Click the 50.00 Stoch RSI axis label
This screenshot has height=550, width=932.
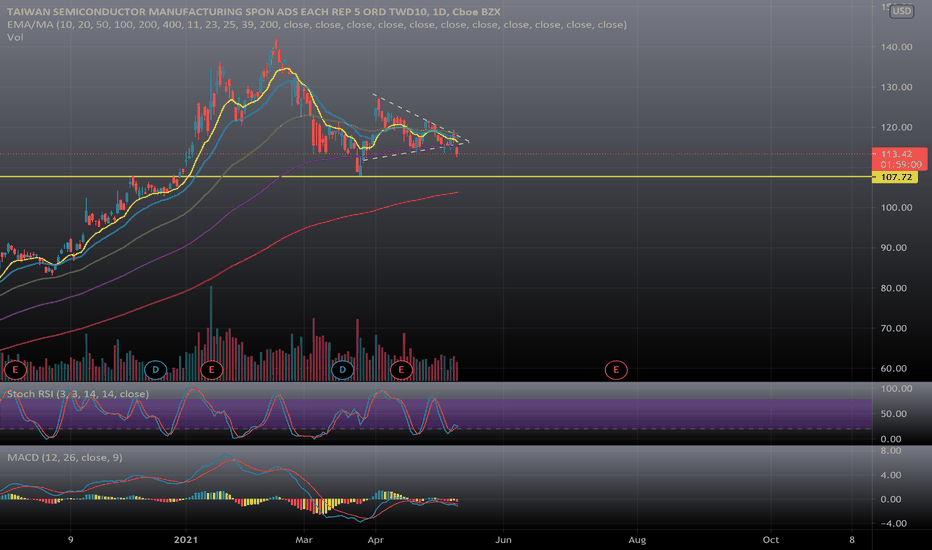[894, 413]
